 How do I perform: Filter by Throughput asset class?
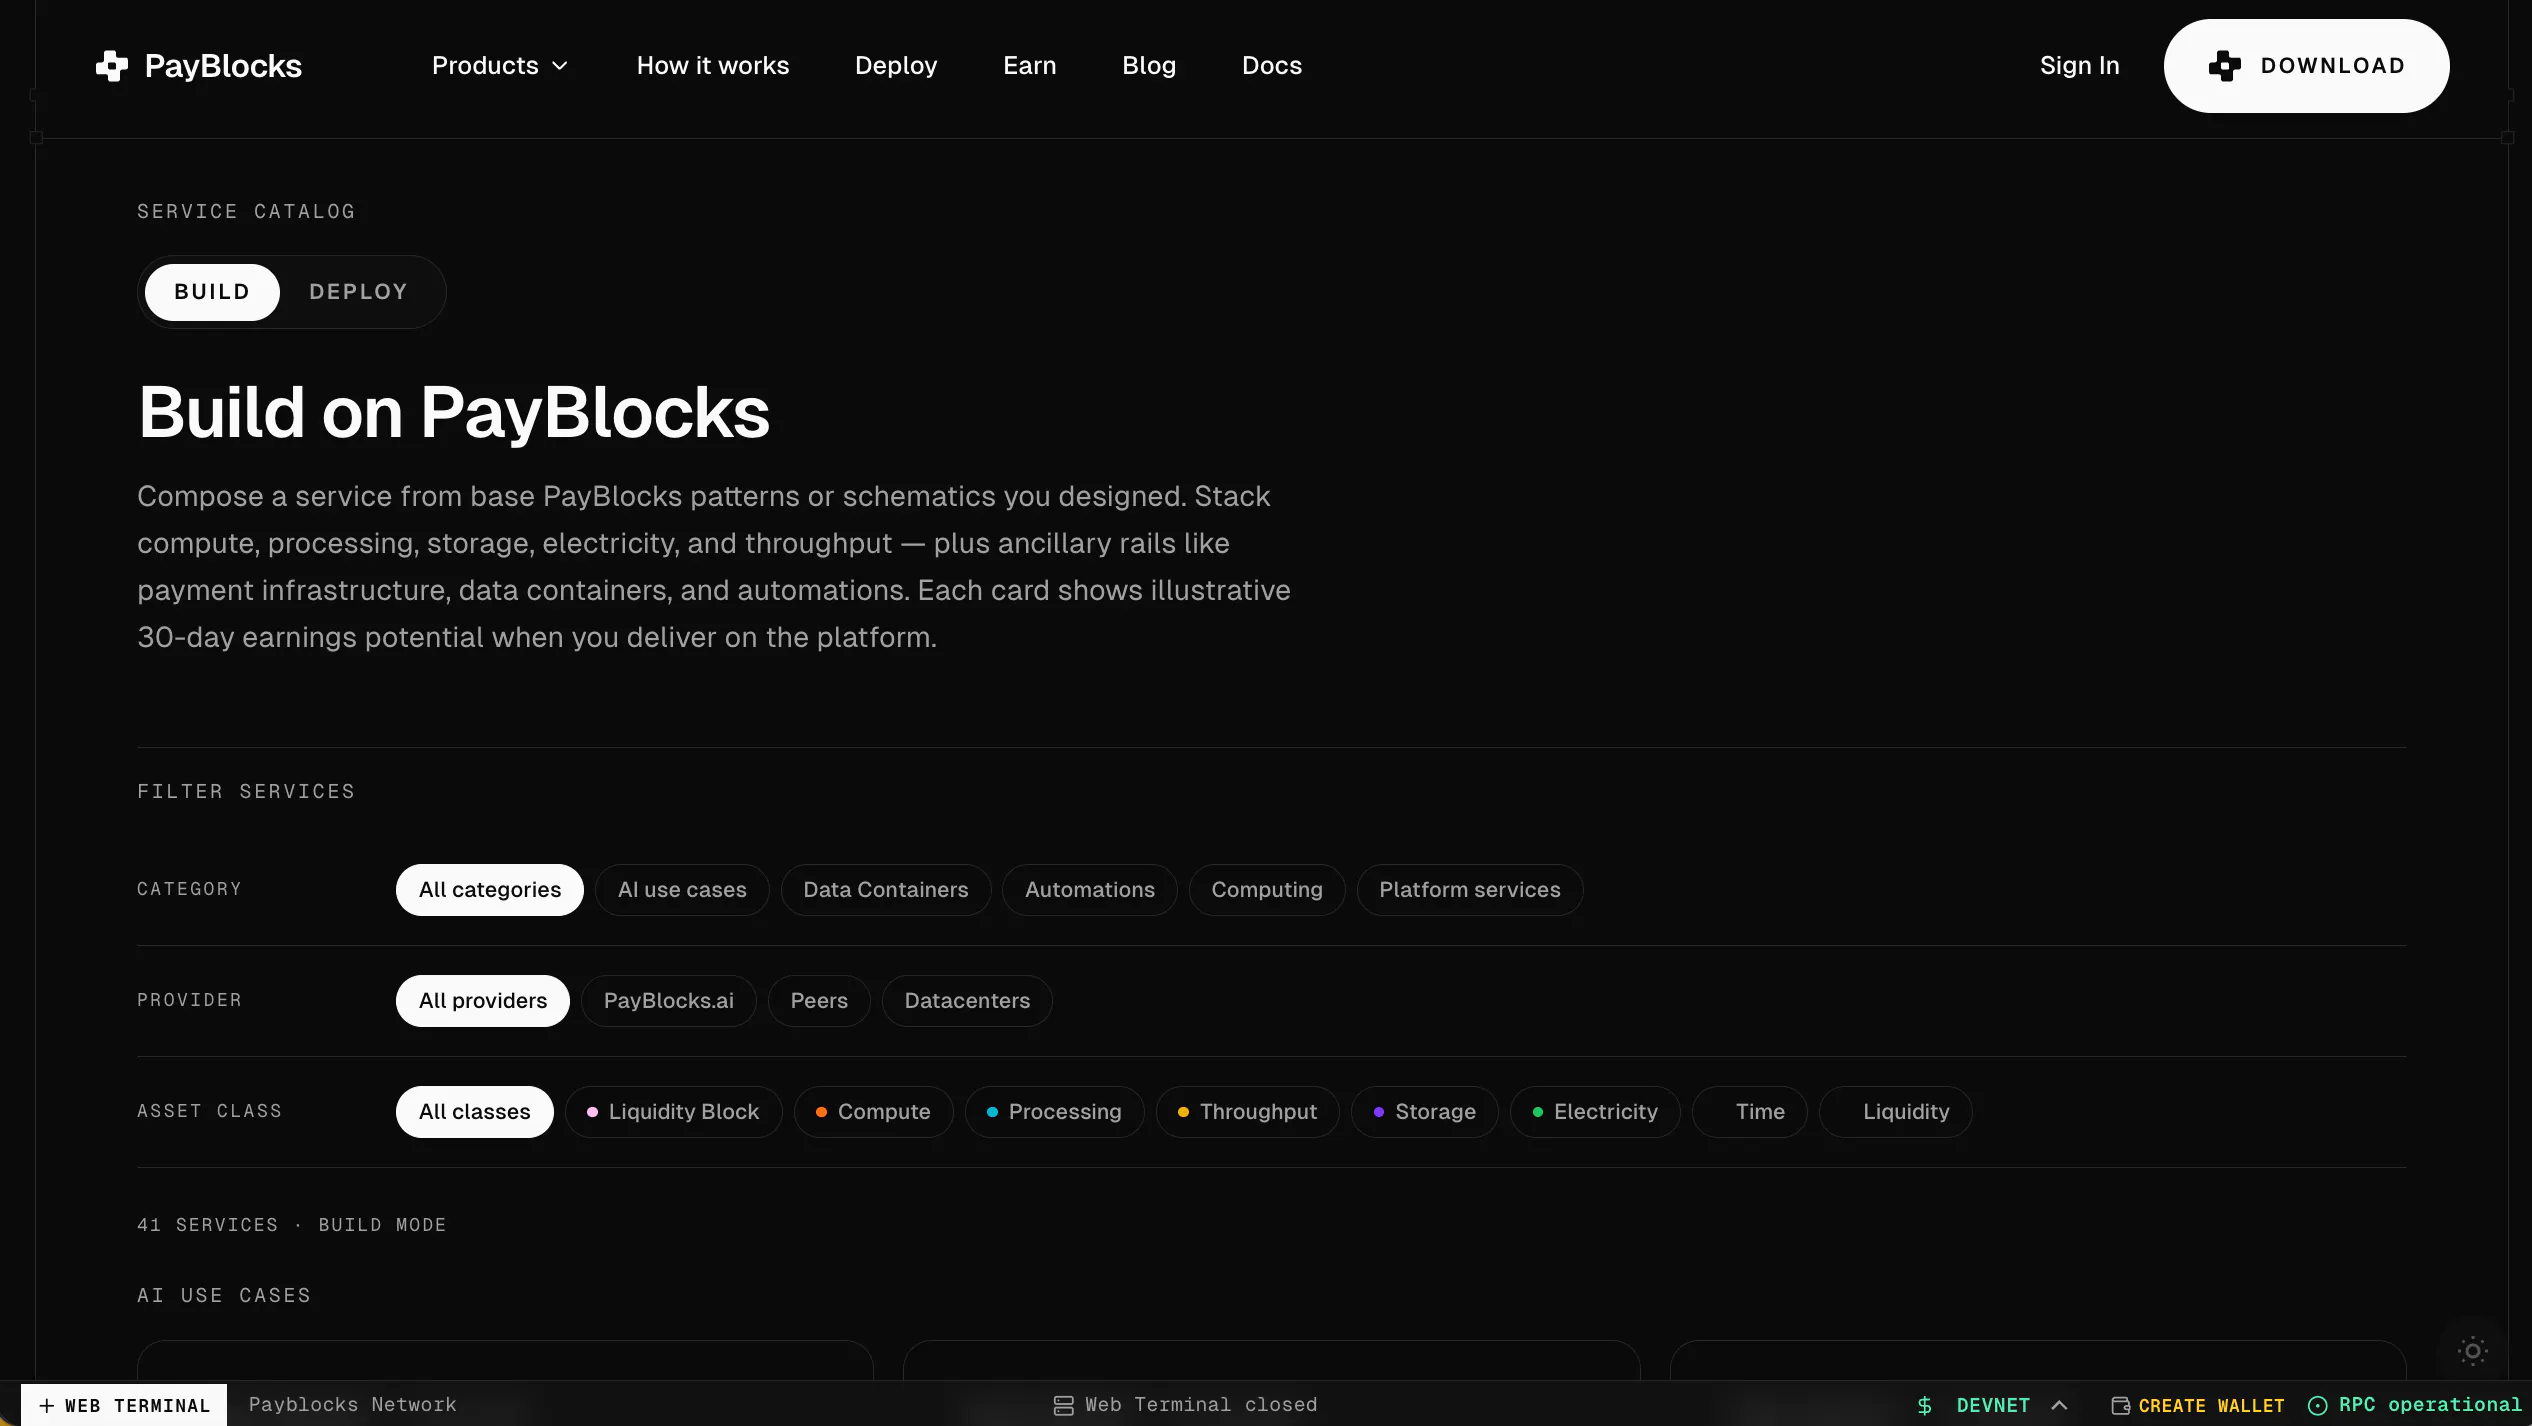[1248, 1112]
